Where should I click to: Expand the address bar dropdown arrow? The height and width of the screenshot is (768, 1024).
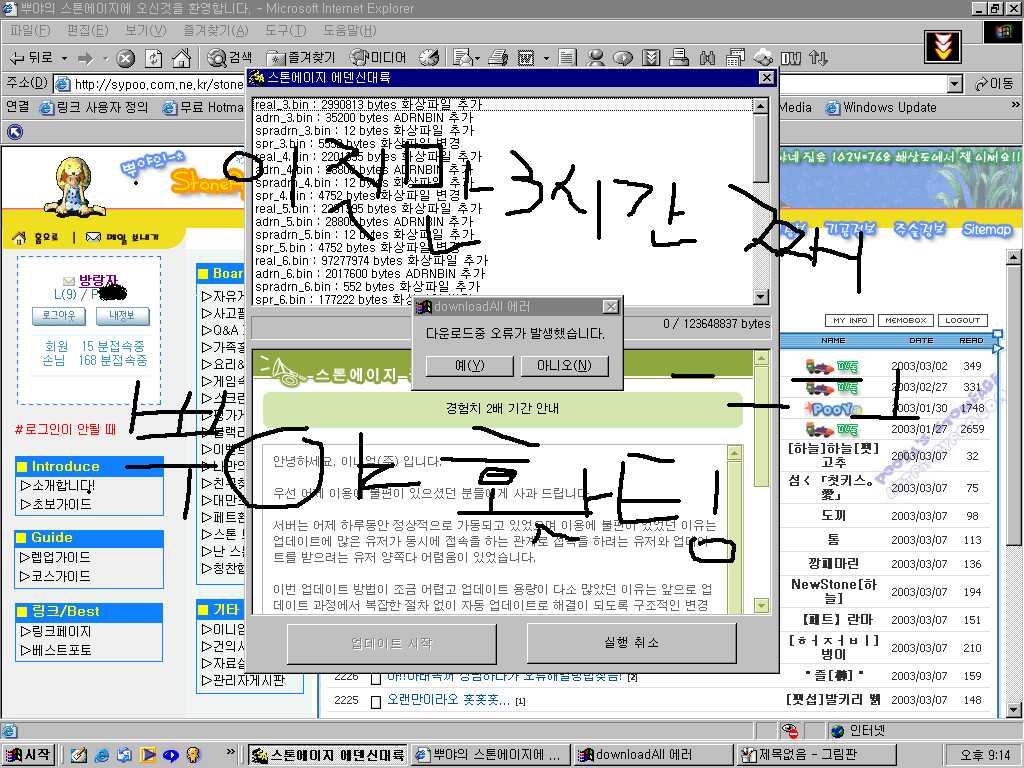(x=954, y=84)
